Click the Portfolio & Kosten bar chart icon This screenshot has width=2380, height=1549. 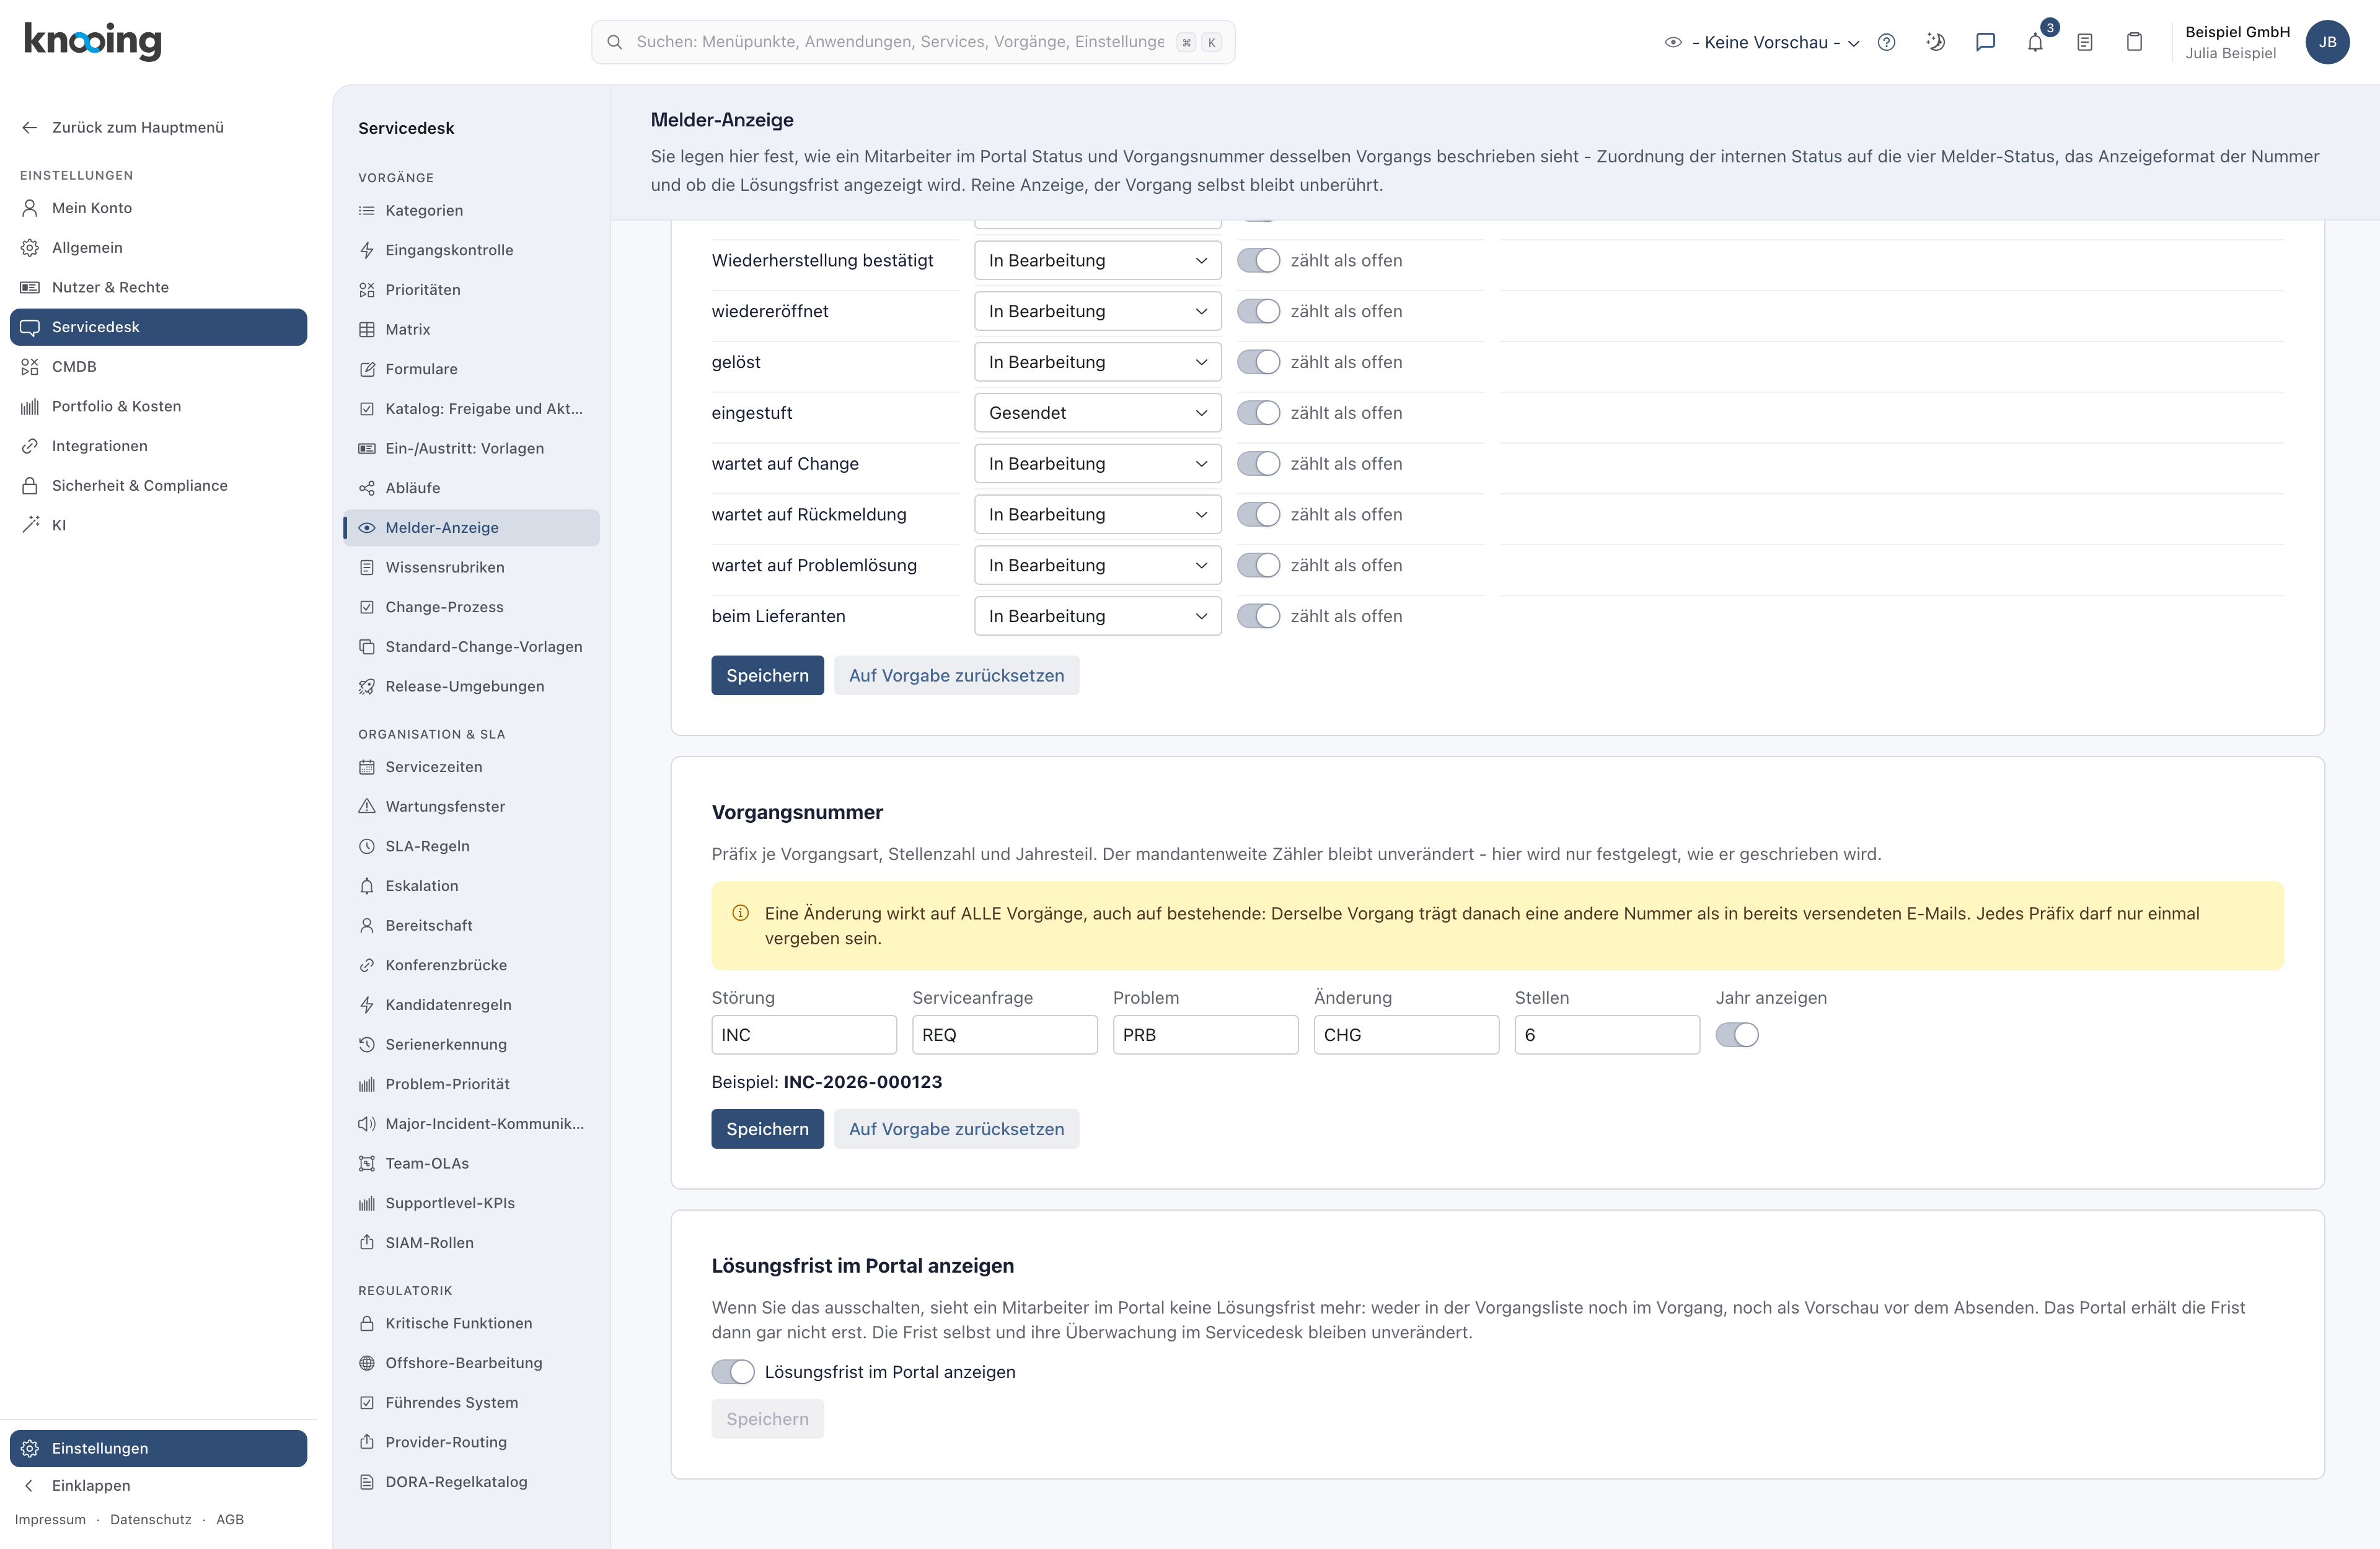[x=30, y=406]
